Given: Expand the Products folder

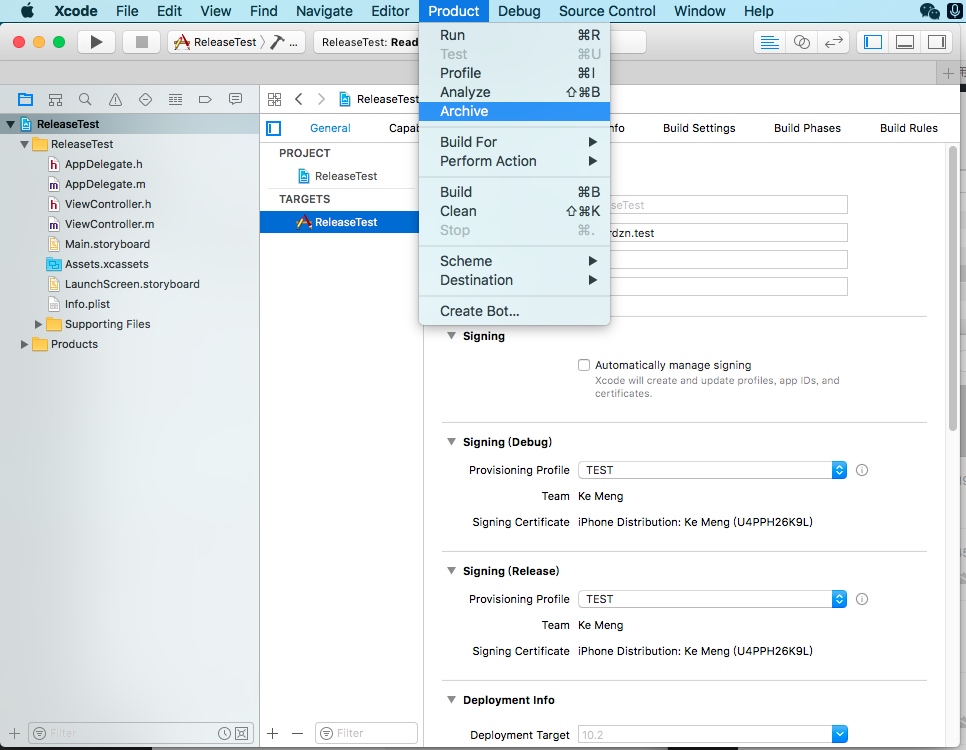Looking at the screenshot, I should [24, 344].
